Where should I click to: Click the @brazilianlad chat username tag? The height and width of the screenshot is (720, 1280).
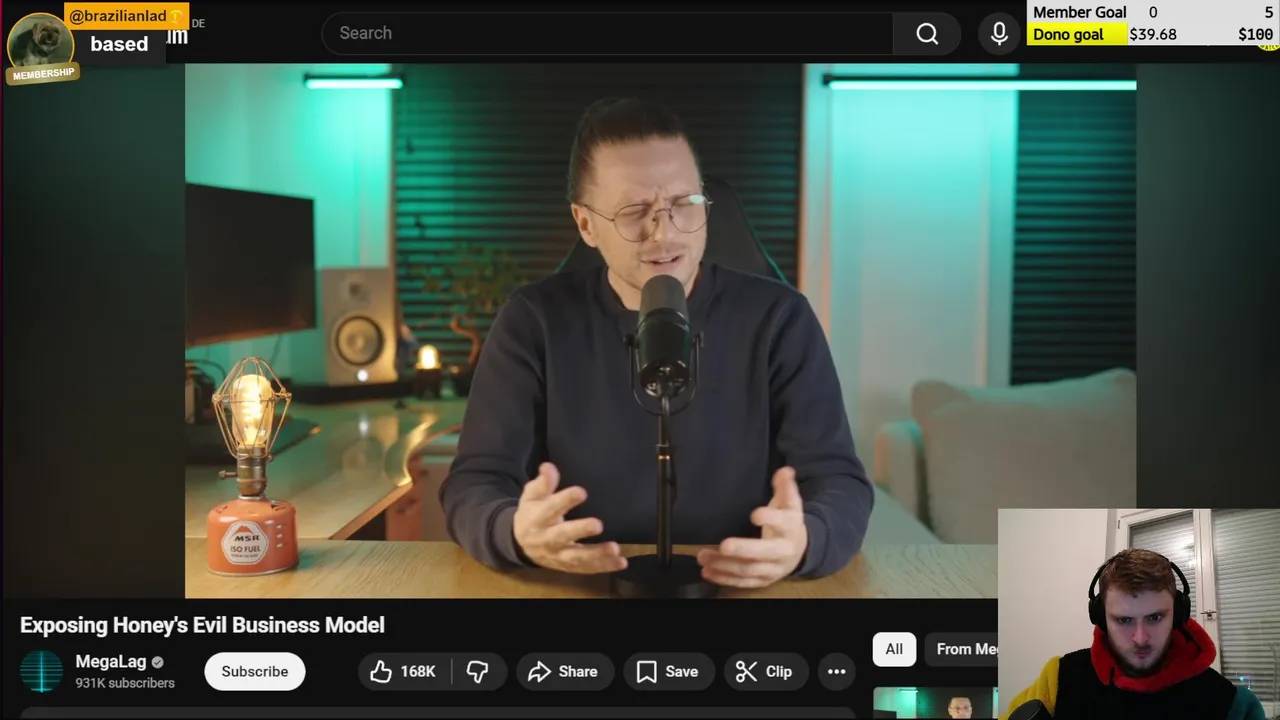pyautogui.click(x=126, y=16)
